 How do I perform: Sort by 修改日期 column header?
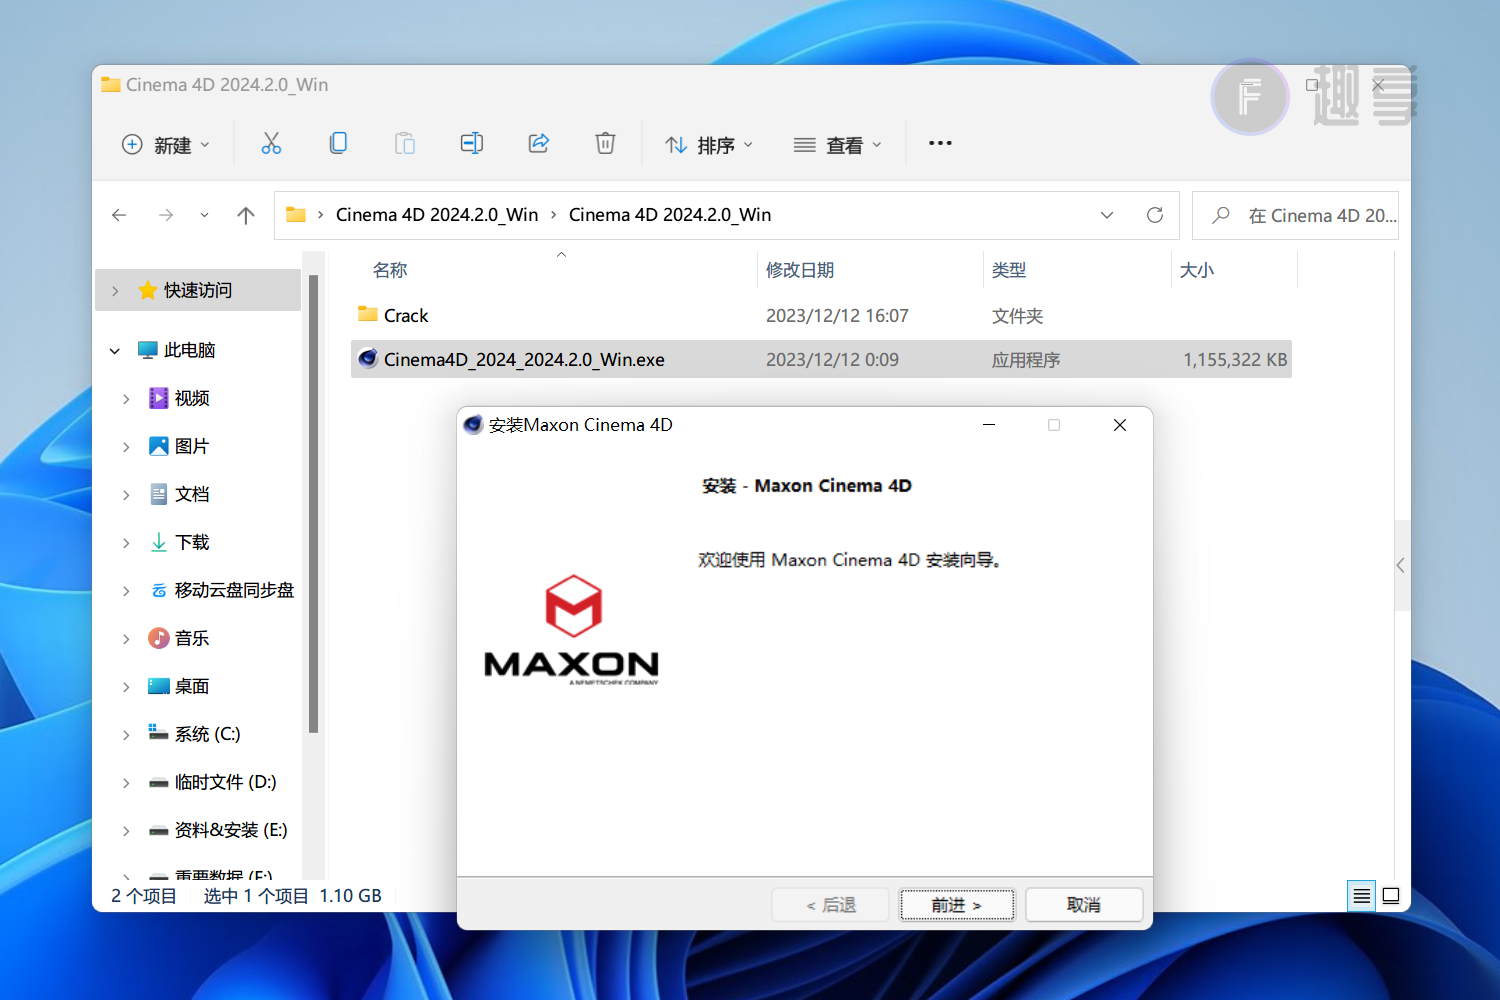point(800,270)
